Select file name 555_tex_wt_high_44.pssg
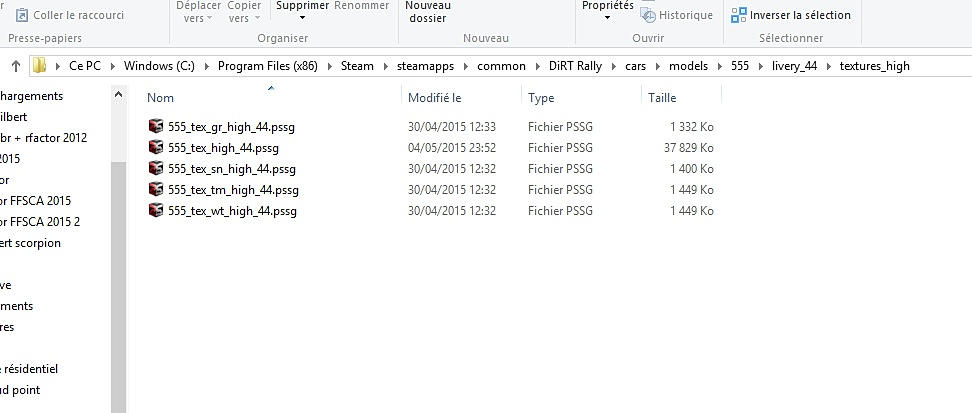 point(232,211)
